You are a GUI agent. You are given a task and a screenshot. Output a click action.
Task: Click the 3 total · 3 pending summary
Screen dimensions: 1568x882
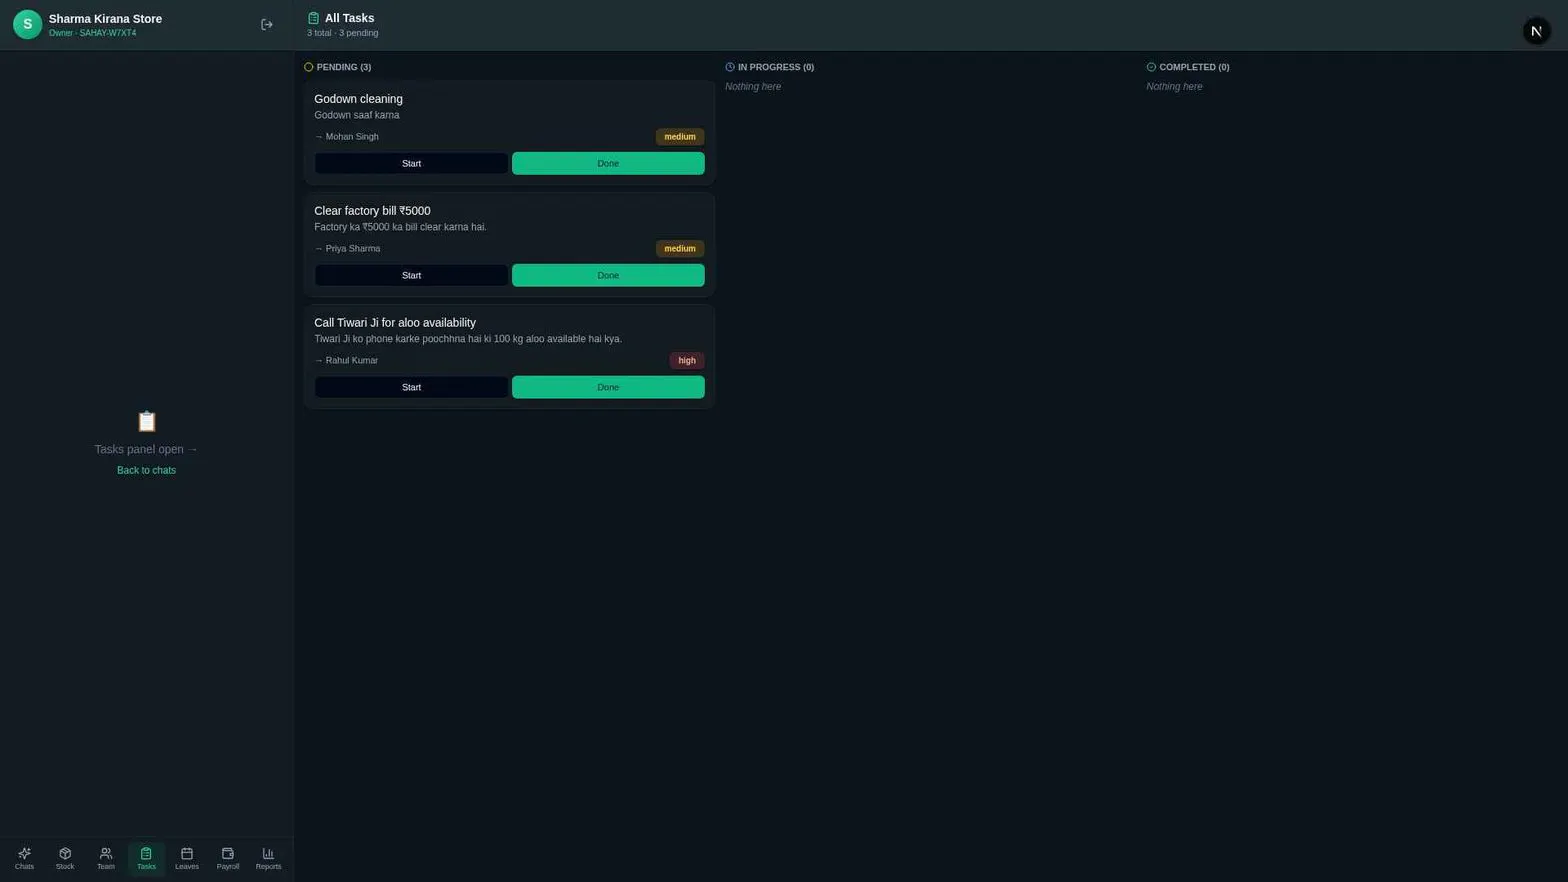342,33
